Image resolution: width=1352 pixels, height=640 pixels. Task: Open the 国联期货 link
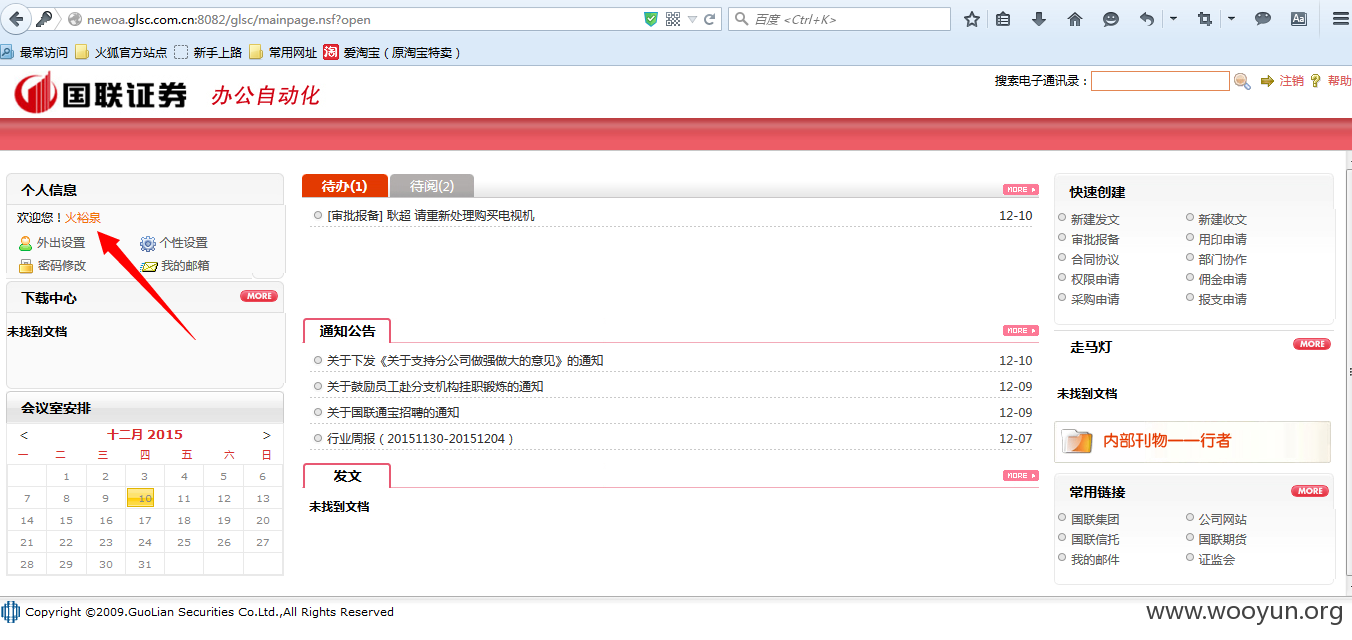1223,539
